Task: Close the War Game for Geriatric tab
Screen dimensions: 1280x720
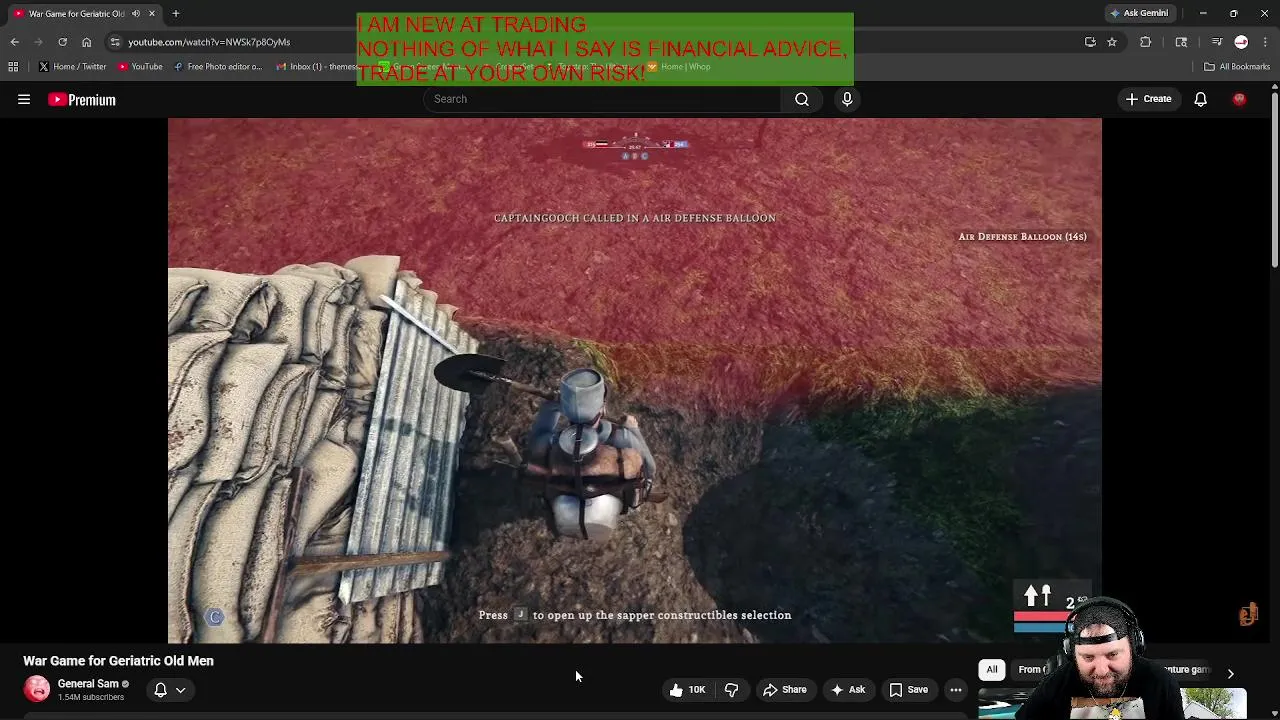Action: [151, 13]
